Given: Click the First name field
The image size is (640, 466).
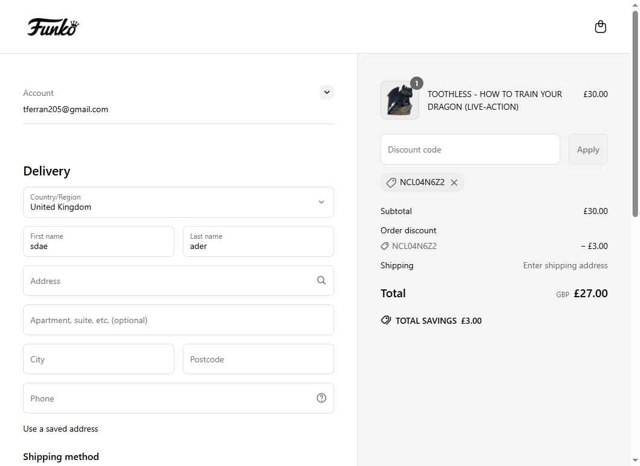Looking at the screenshot, I should pos(98,241).
